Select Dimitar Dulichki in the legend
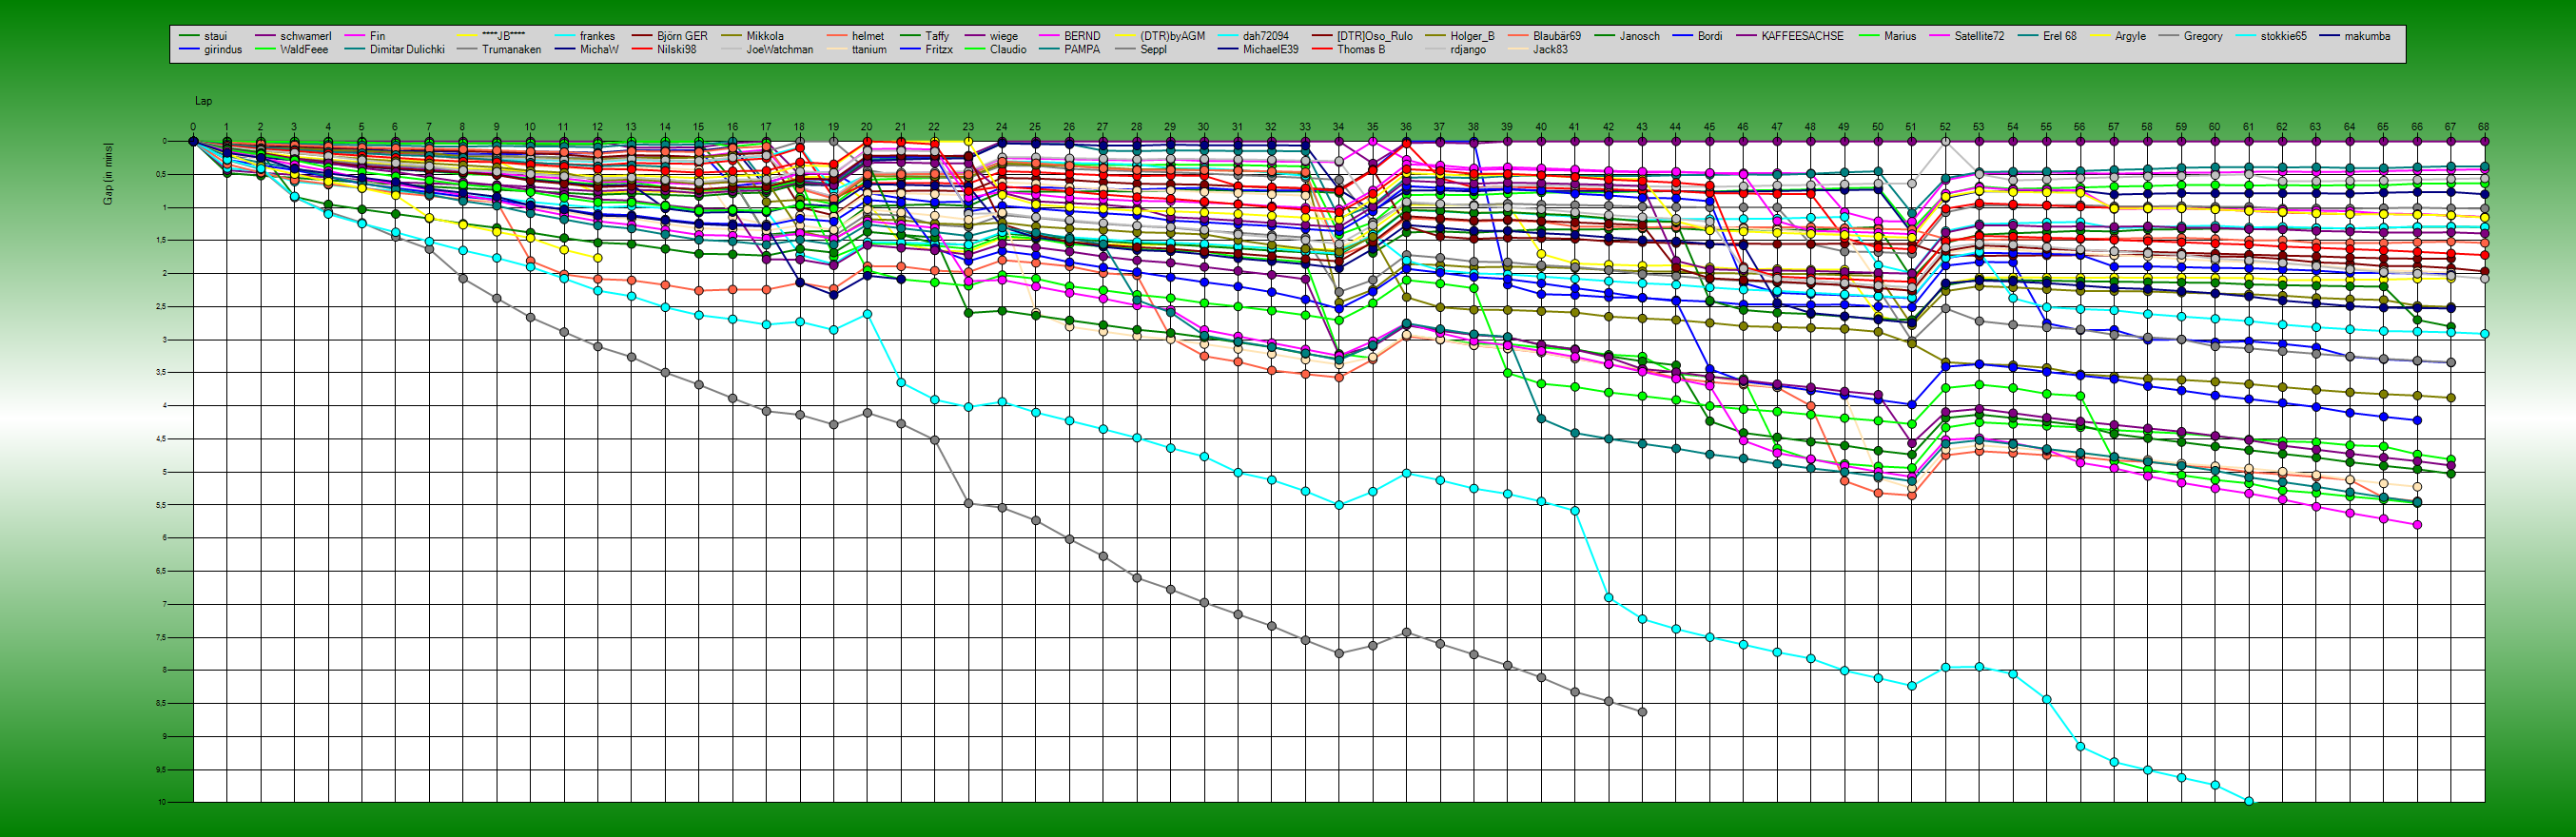Image resolution: width=2576 pixels, height=837 pixels. [407, 50]
